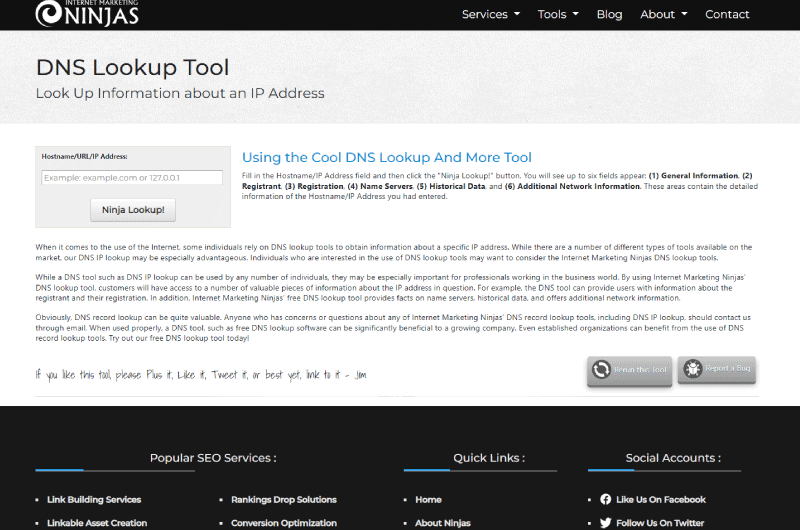The width and height of the screenshot is (800, 530).
Task: Click the heading Using the Cool DNS Lookup And More Tool
Action: [387, 157]
